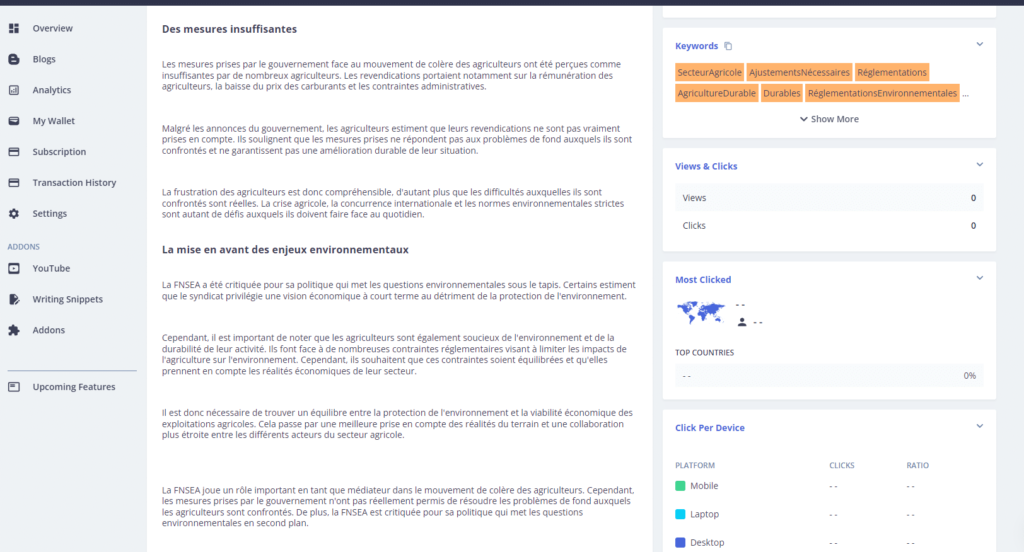Click the Keywords panel title

tap(696, 46)
